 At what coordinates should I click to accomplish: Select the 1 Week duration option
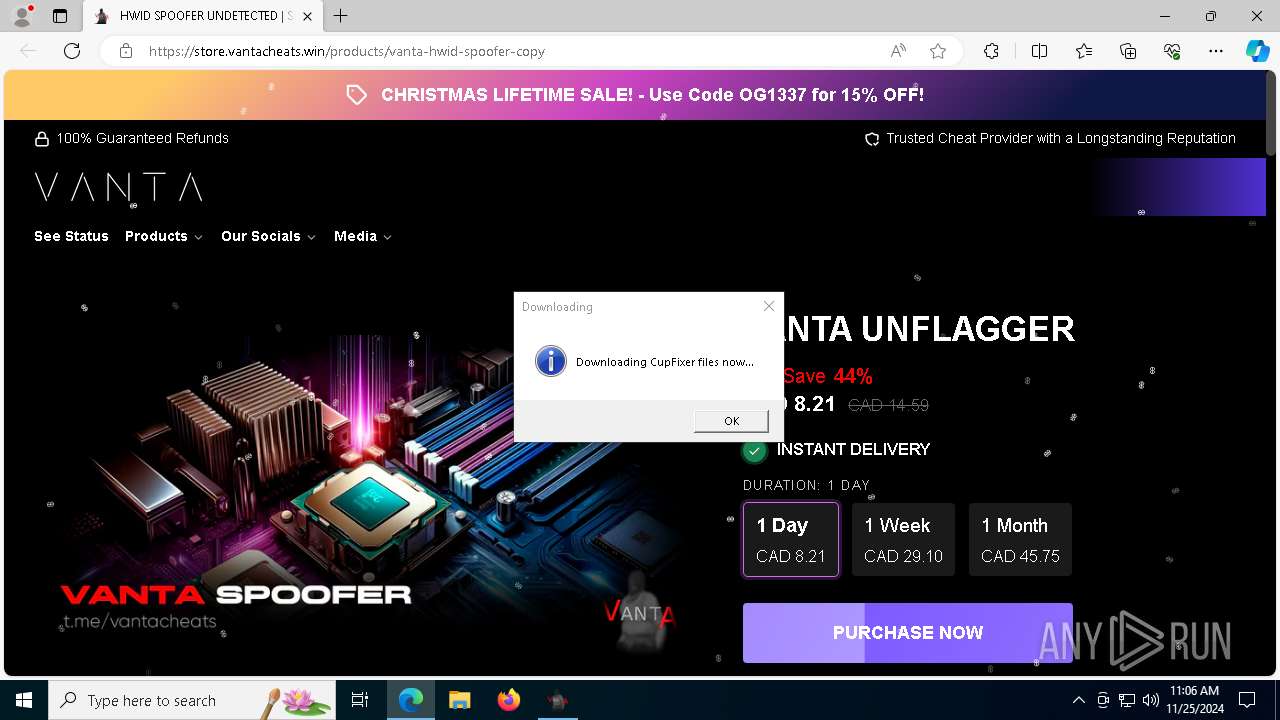pos(904,540)
